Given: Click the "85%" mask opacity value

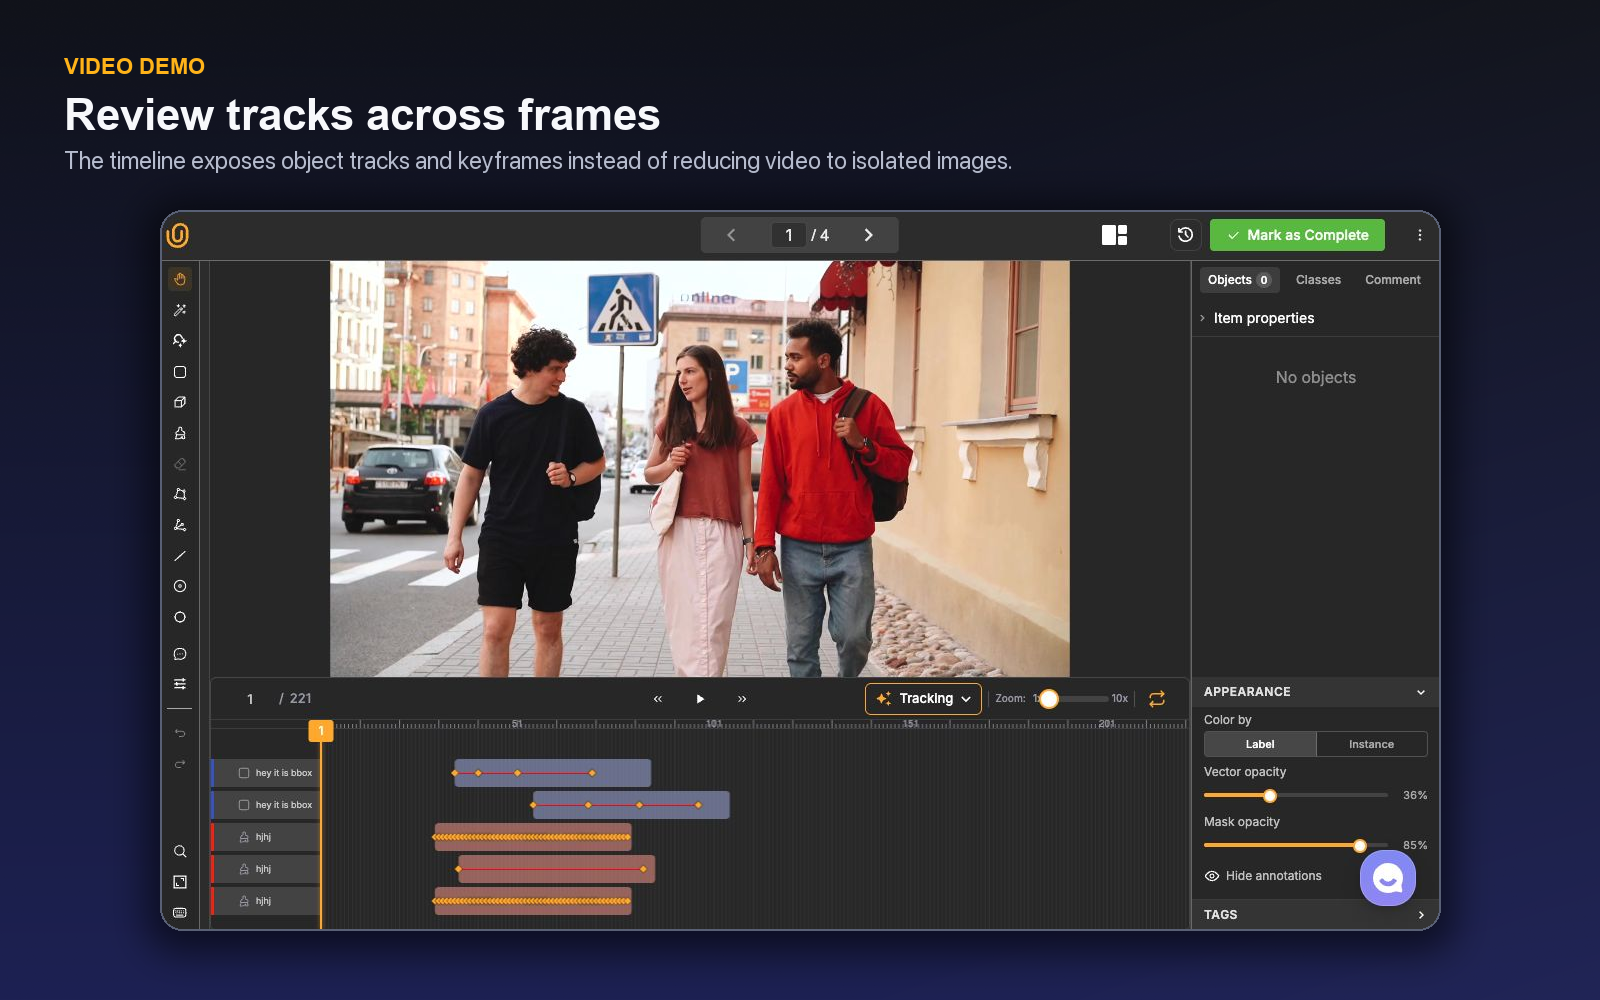Looking at the screenshot, I should pyautogui.click(x=1415, y=846).
